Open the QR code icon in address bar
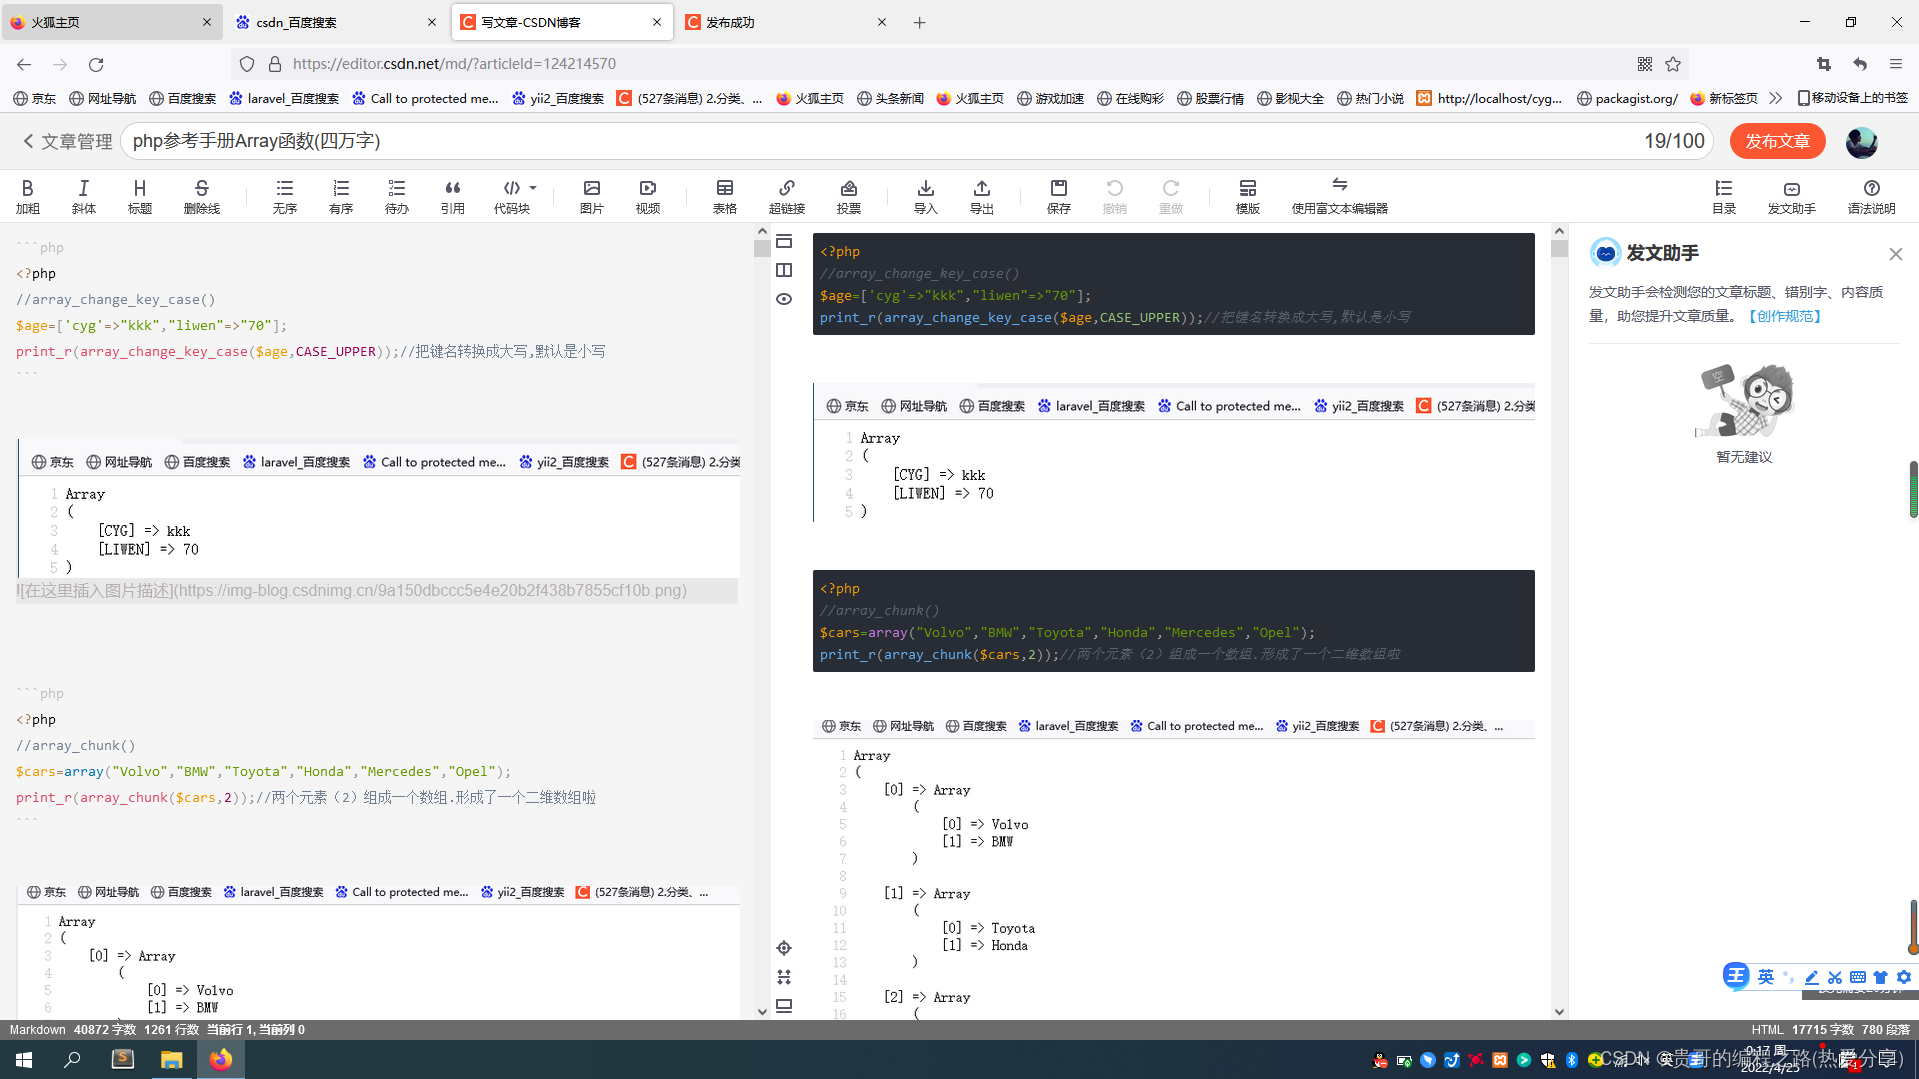This screenshot has width=1919, height=1079. pyautogui.click(x=1645, y=64)
